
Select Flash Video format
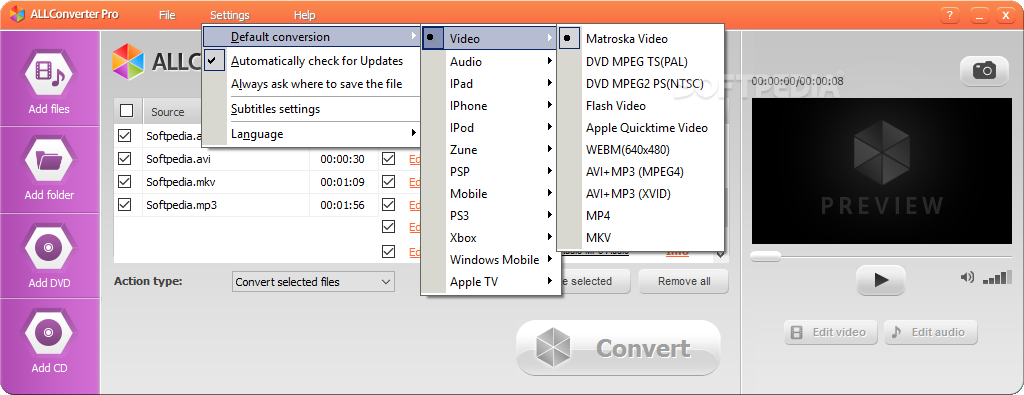(x=641, y=106)
